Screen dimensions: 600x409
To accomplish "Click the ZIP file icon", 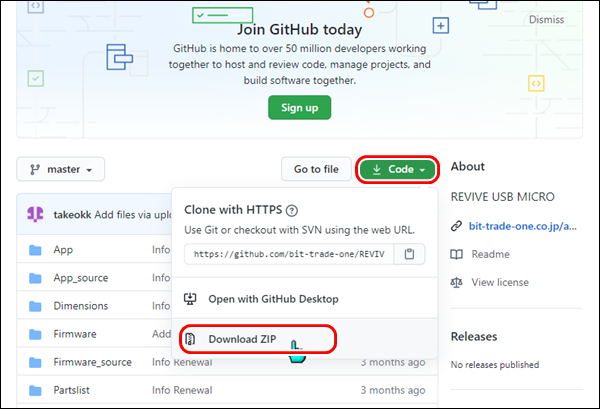I will 190,339.
